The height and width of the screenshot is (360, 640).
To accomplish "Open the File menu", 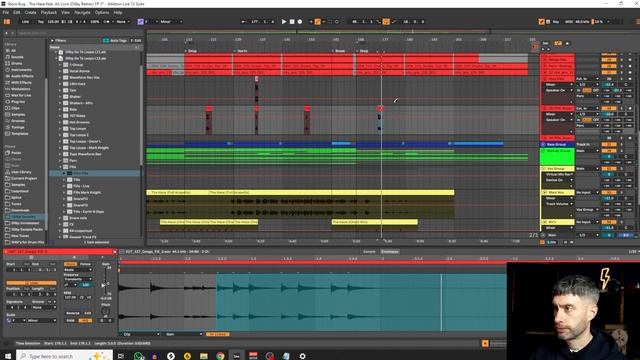I will [6, 13].
